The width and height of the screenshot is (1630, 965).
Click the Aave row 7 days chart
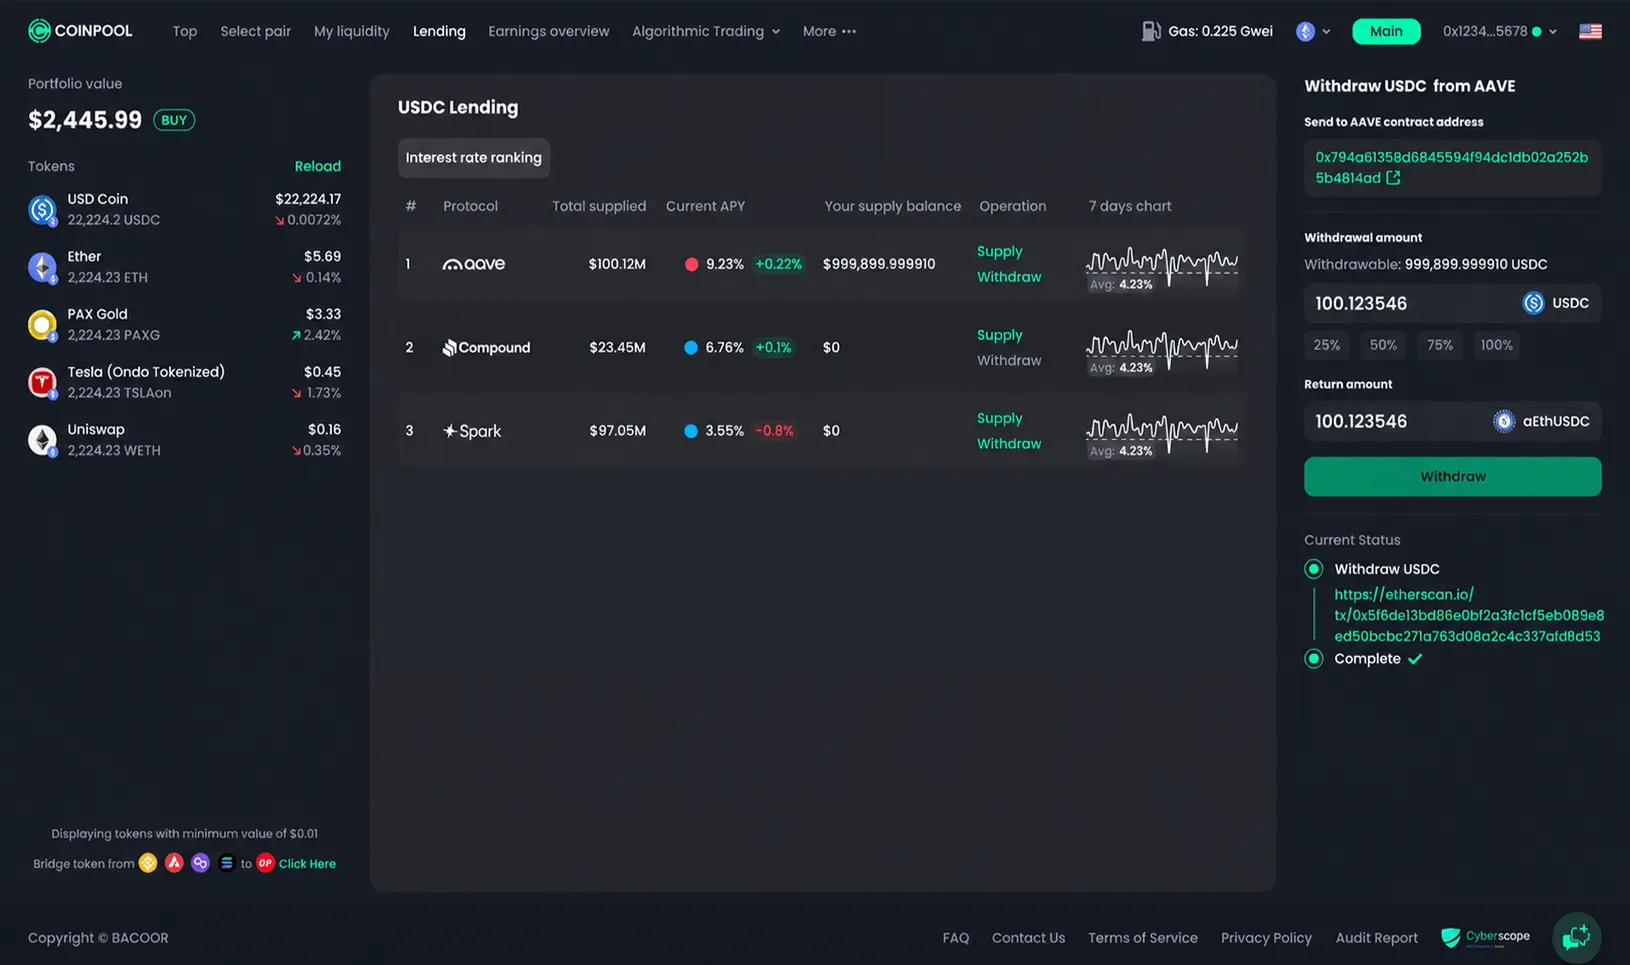pyautogui.click(x=1162, y=269)
